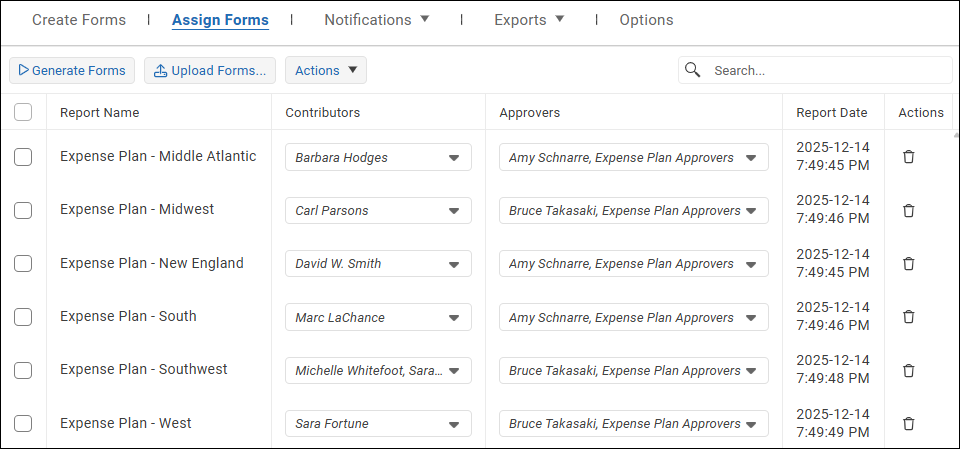
Task: Click the Upload Forms button
Action: [x=210, y=70]
